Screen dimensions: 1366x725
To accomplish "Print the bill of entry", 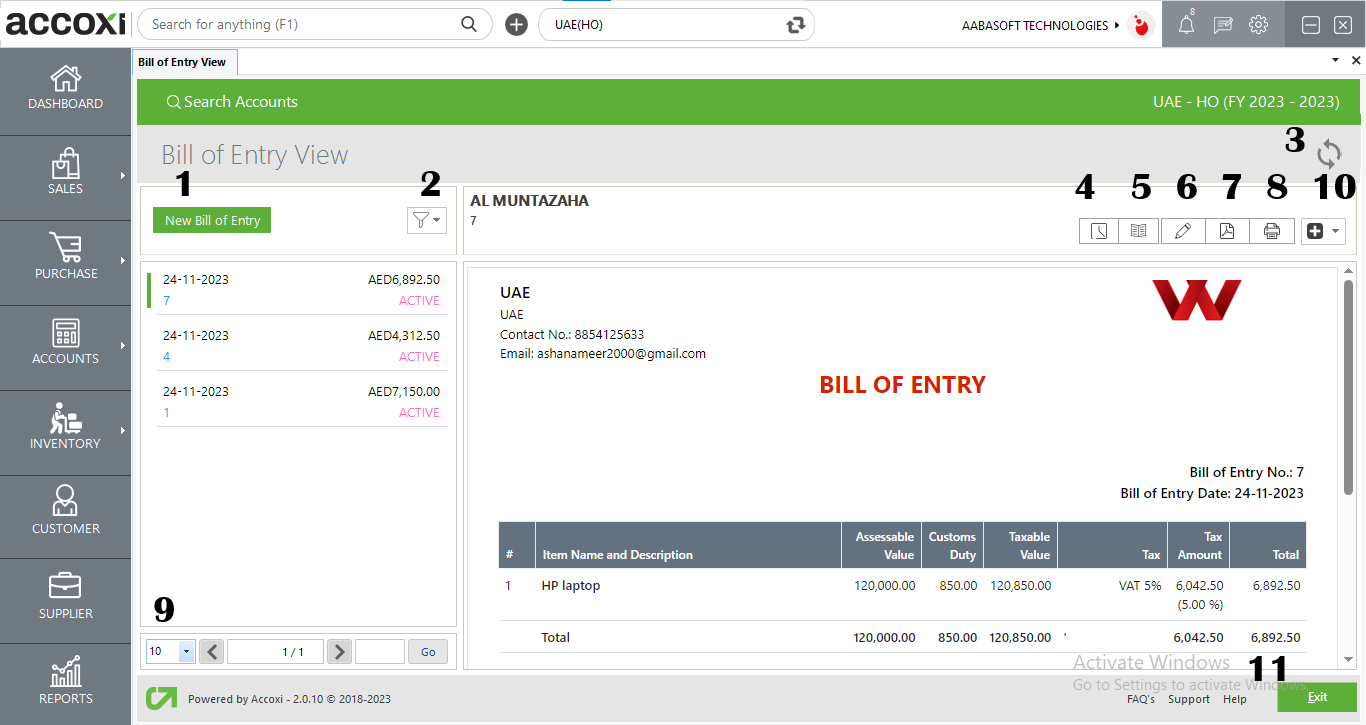I will (1272, 230).
